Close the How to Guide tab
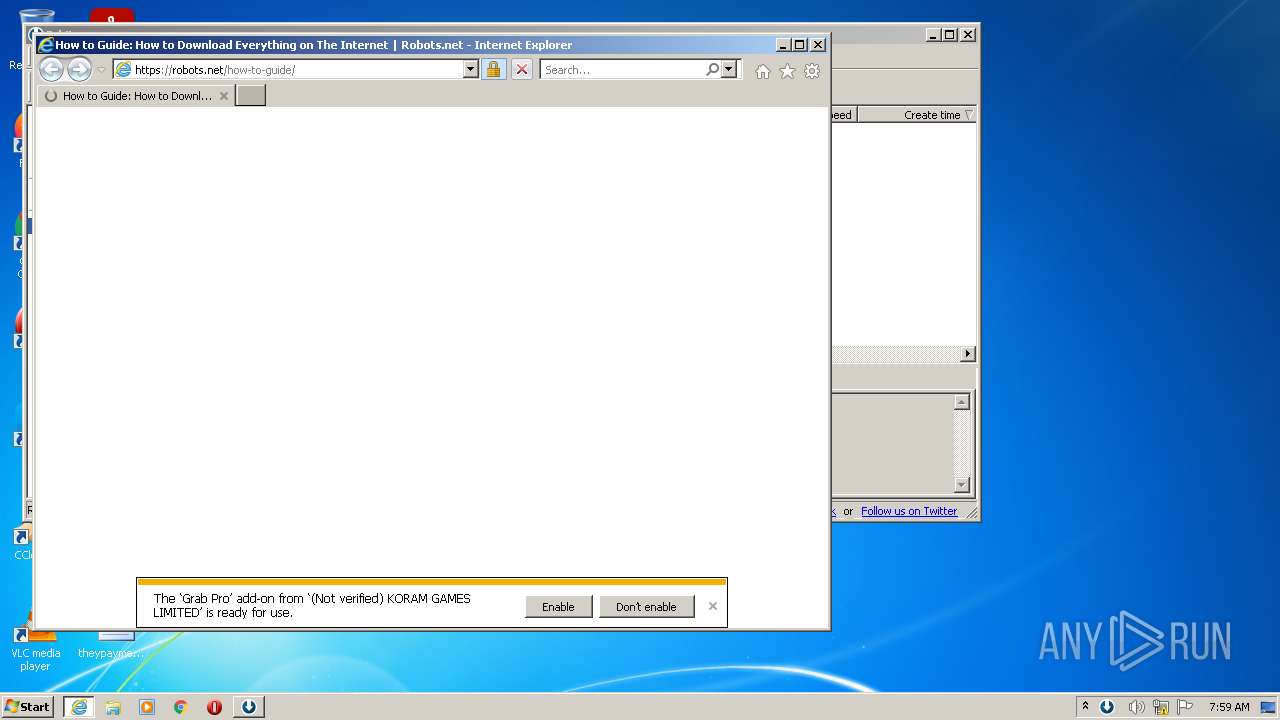Screen dimensions: 1280x720 224,96
